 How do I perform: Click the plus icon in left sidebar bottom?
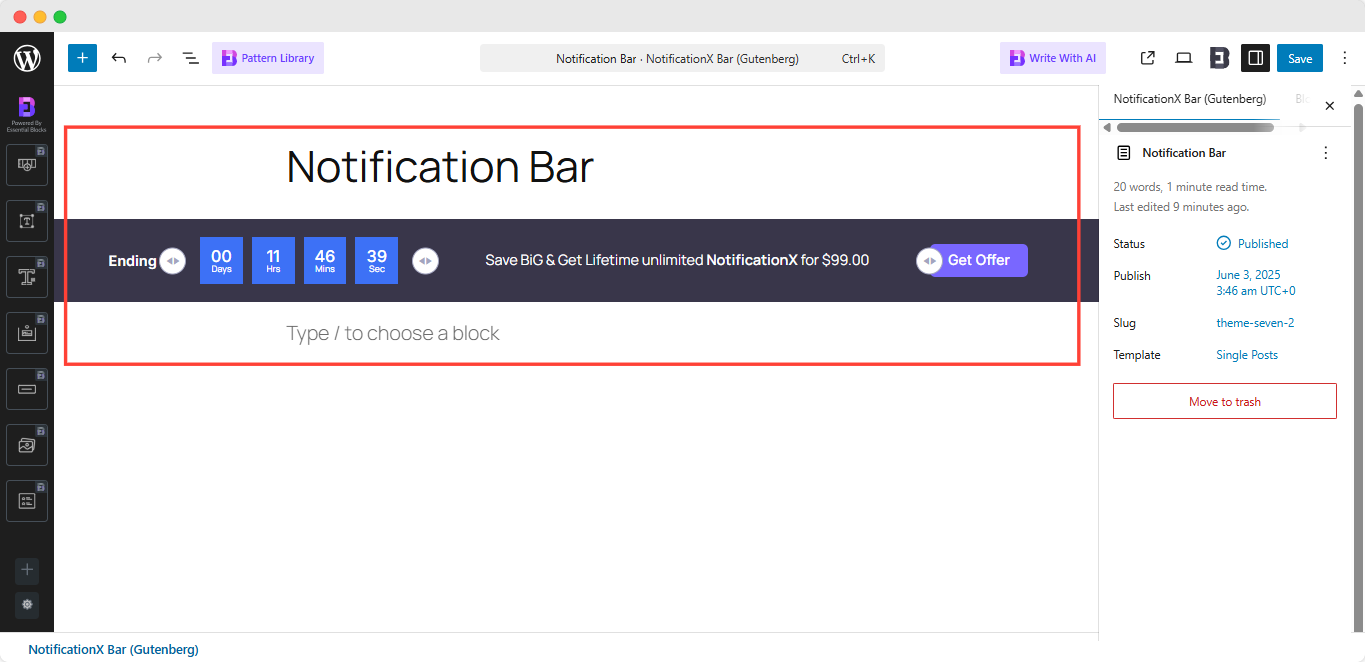pyautogui.click(x=27, y=570)
